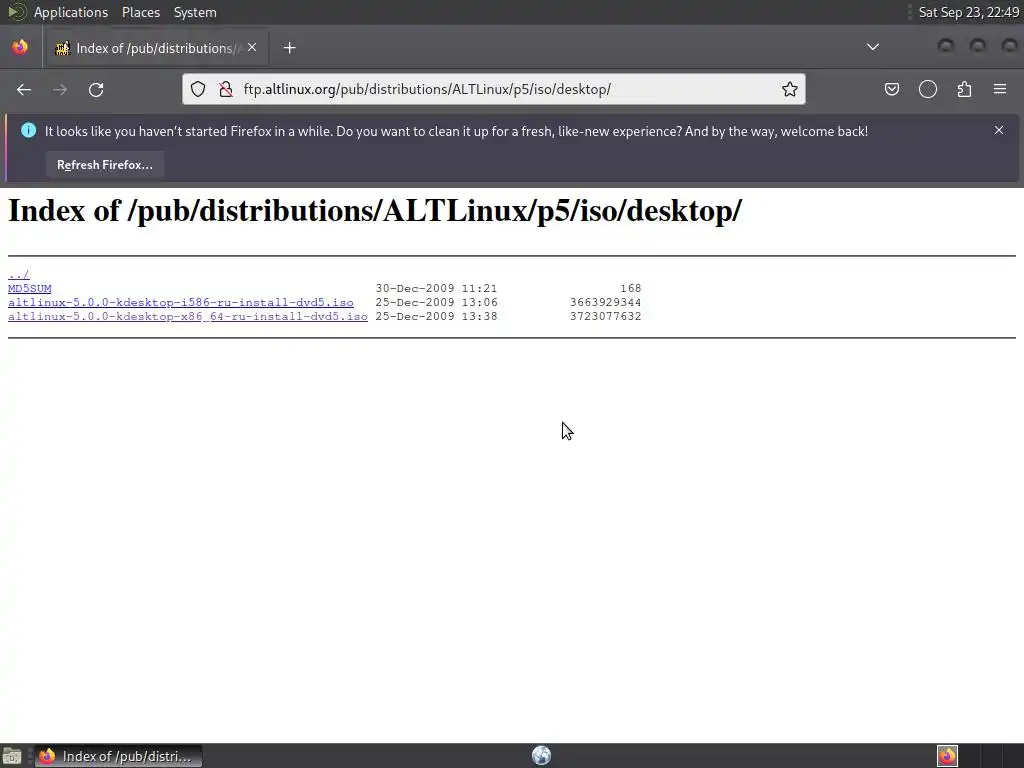Click the date 30-Dec-2009 11:21

pos(436,288)
